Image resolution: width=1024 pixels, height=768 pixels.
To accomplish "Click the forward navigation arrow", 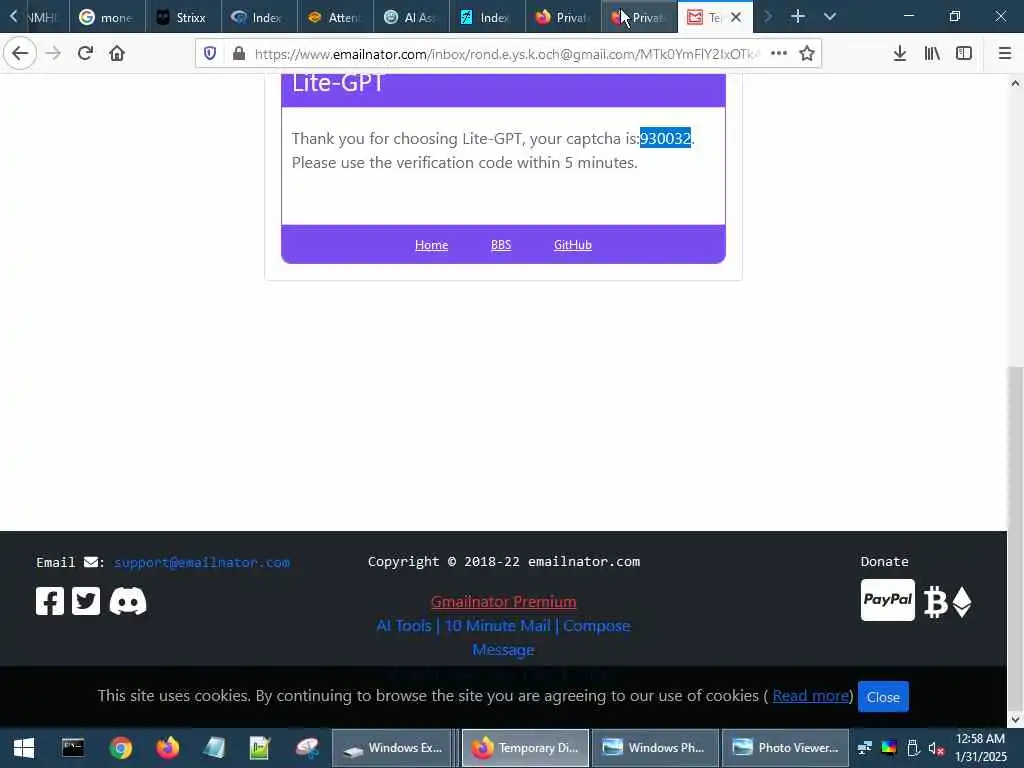I will (x=53, y=54).
